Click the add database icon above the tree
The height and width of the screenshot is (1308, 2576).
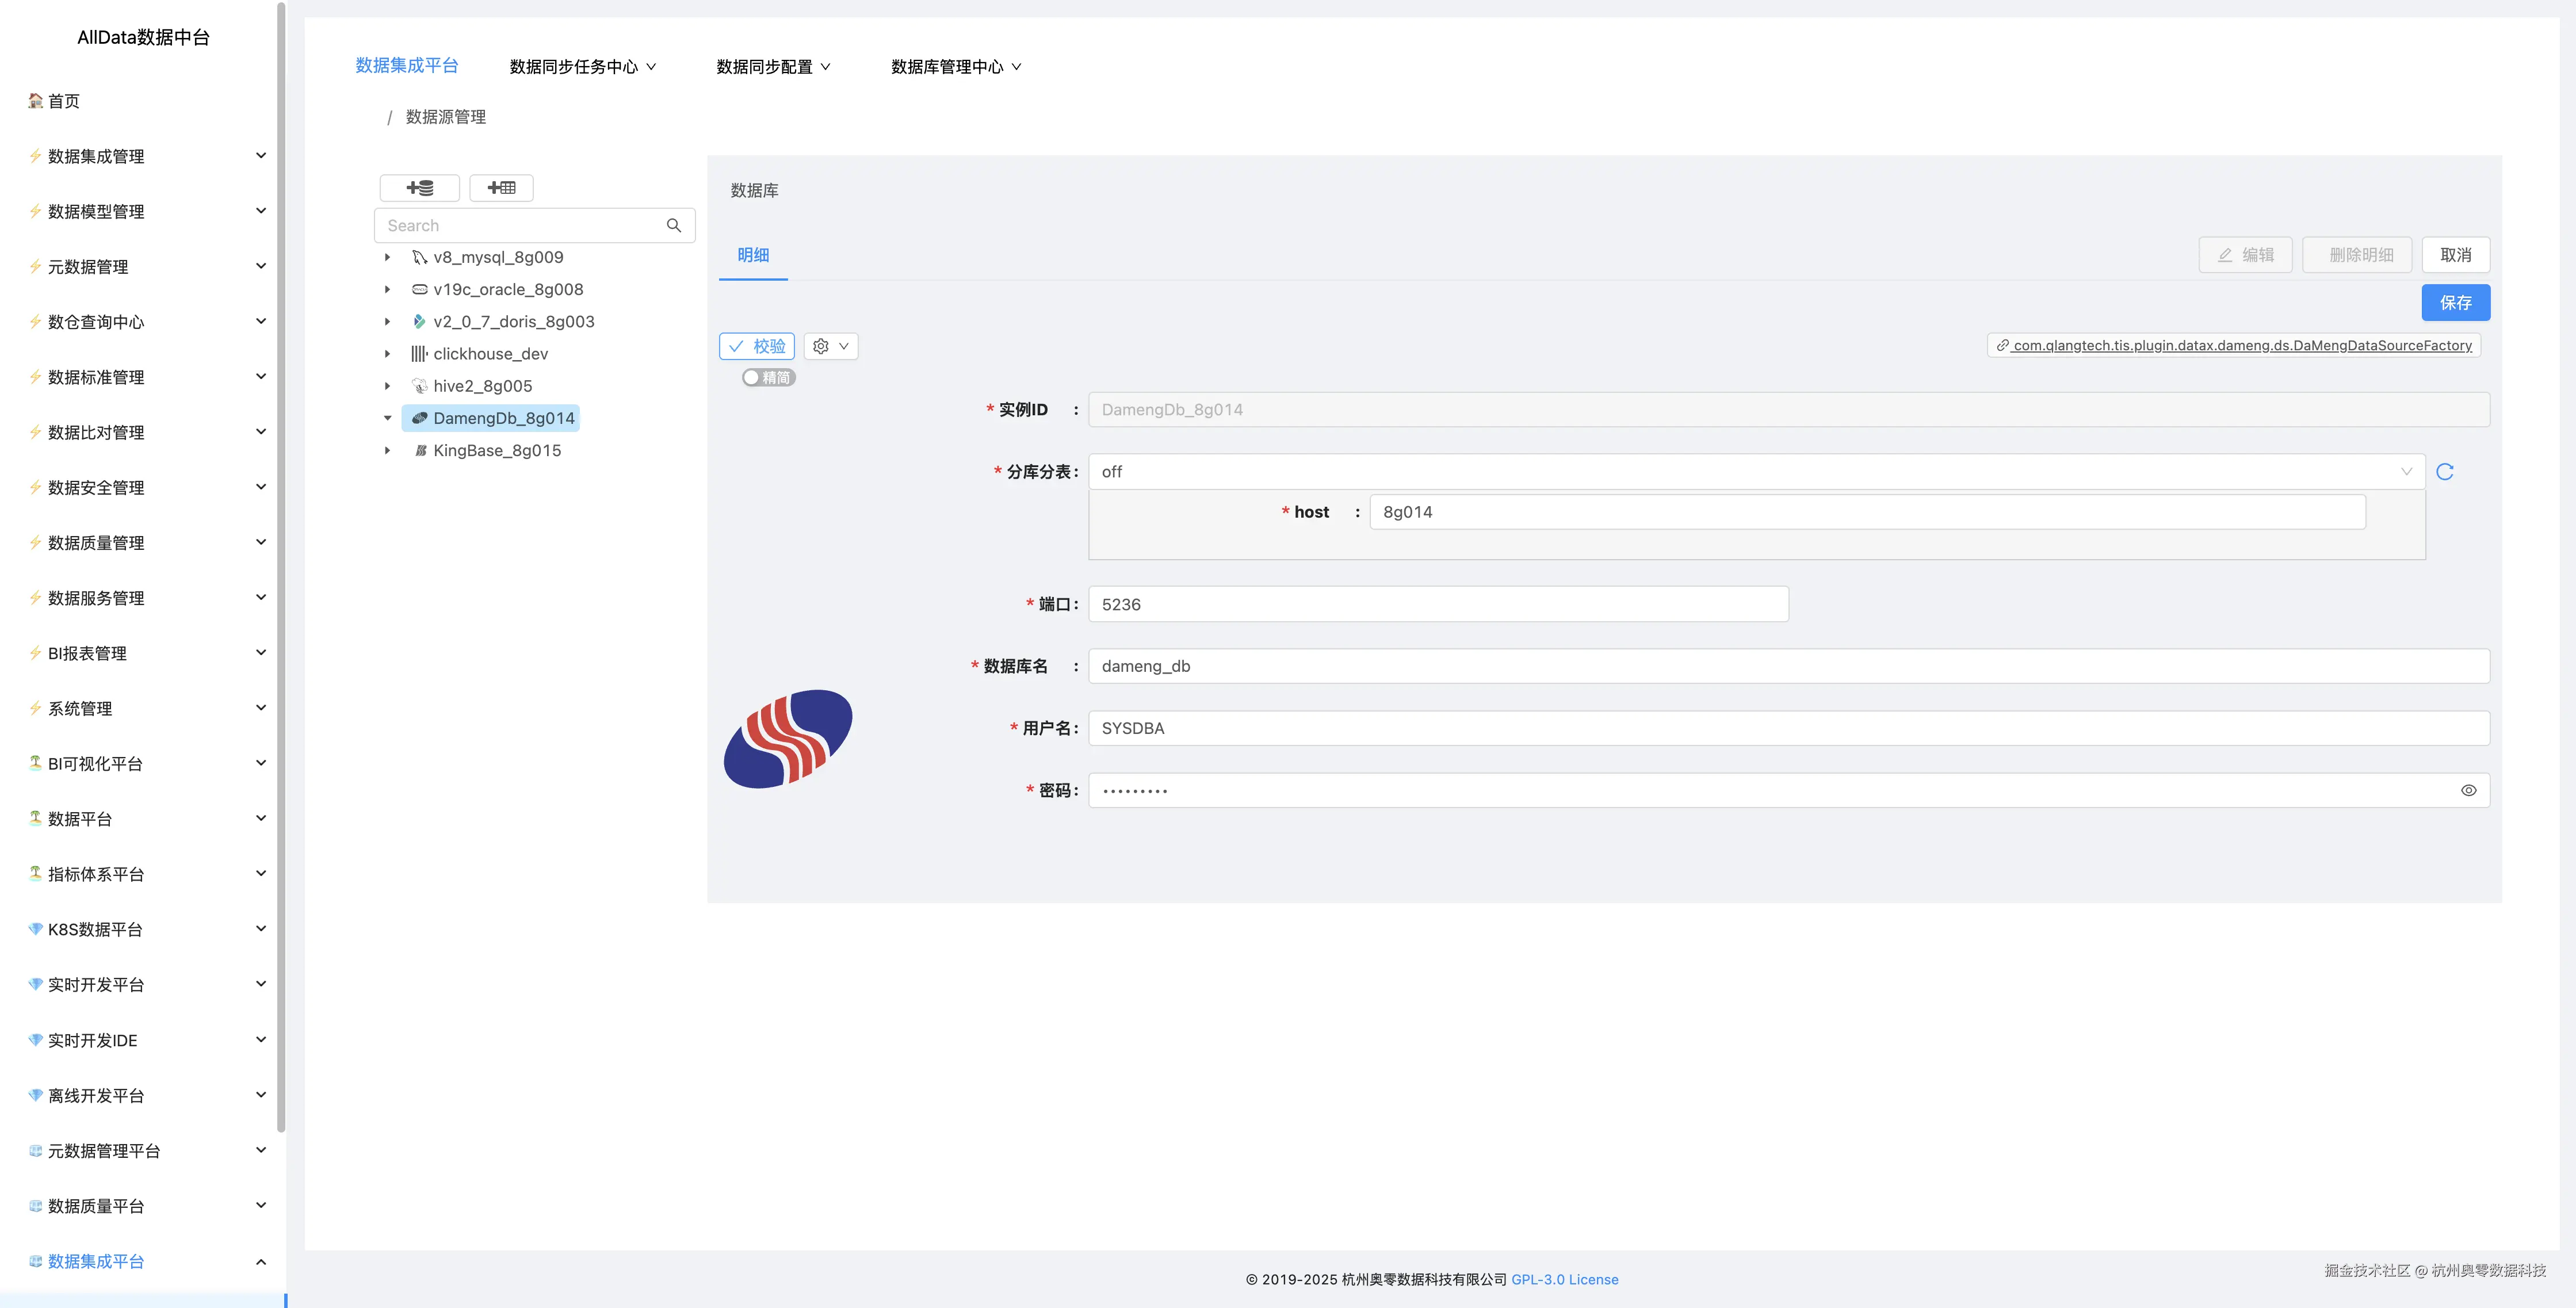pyautogui.click(x=419, y=188)
